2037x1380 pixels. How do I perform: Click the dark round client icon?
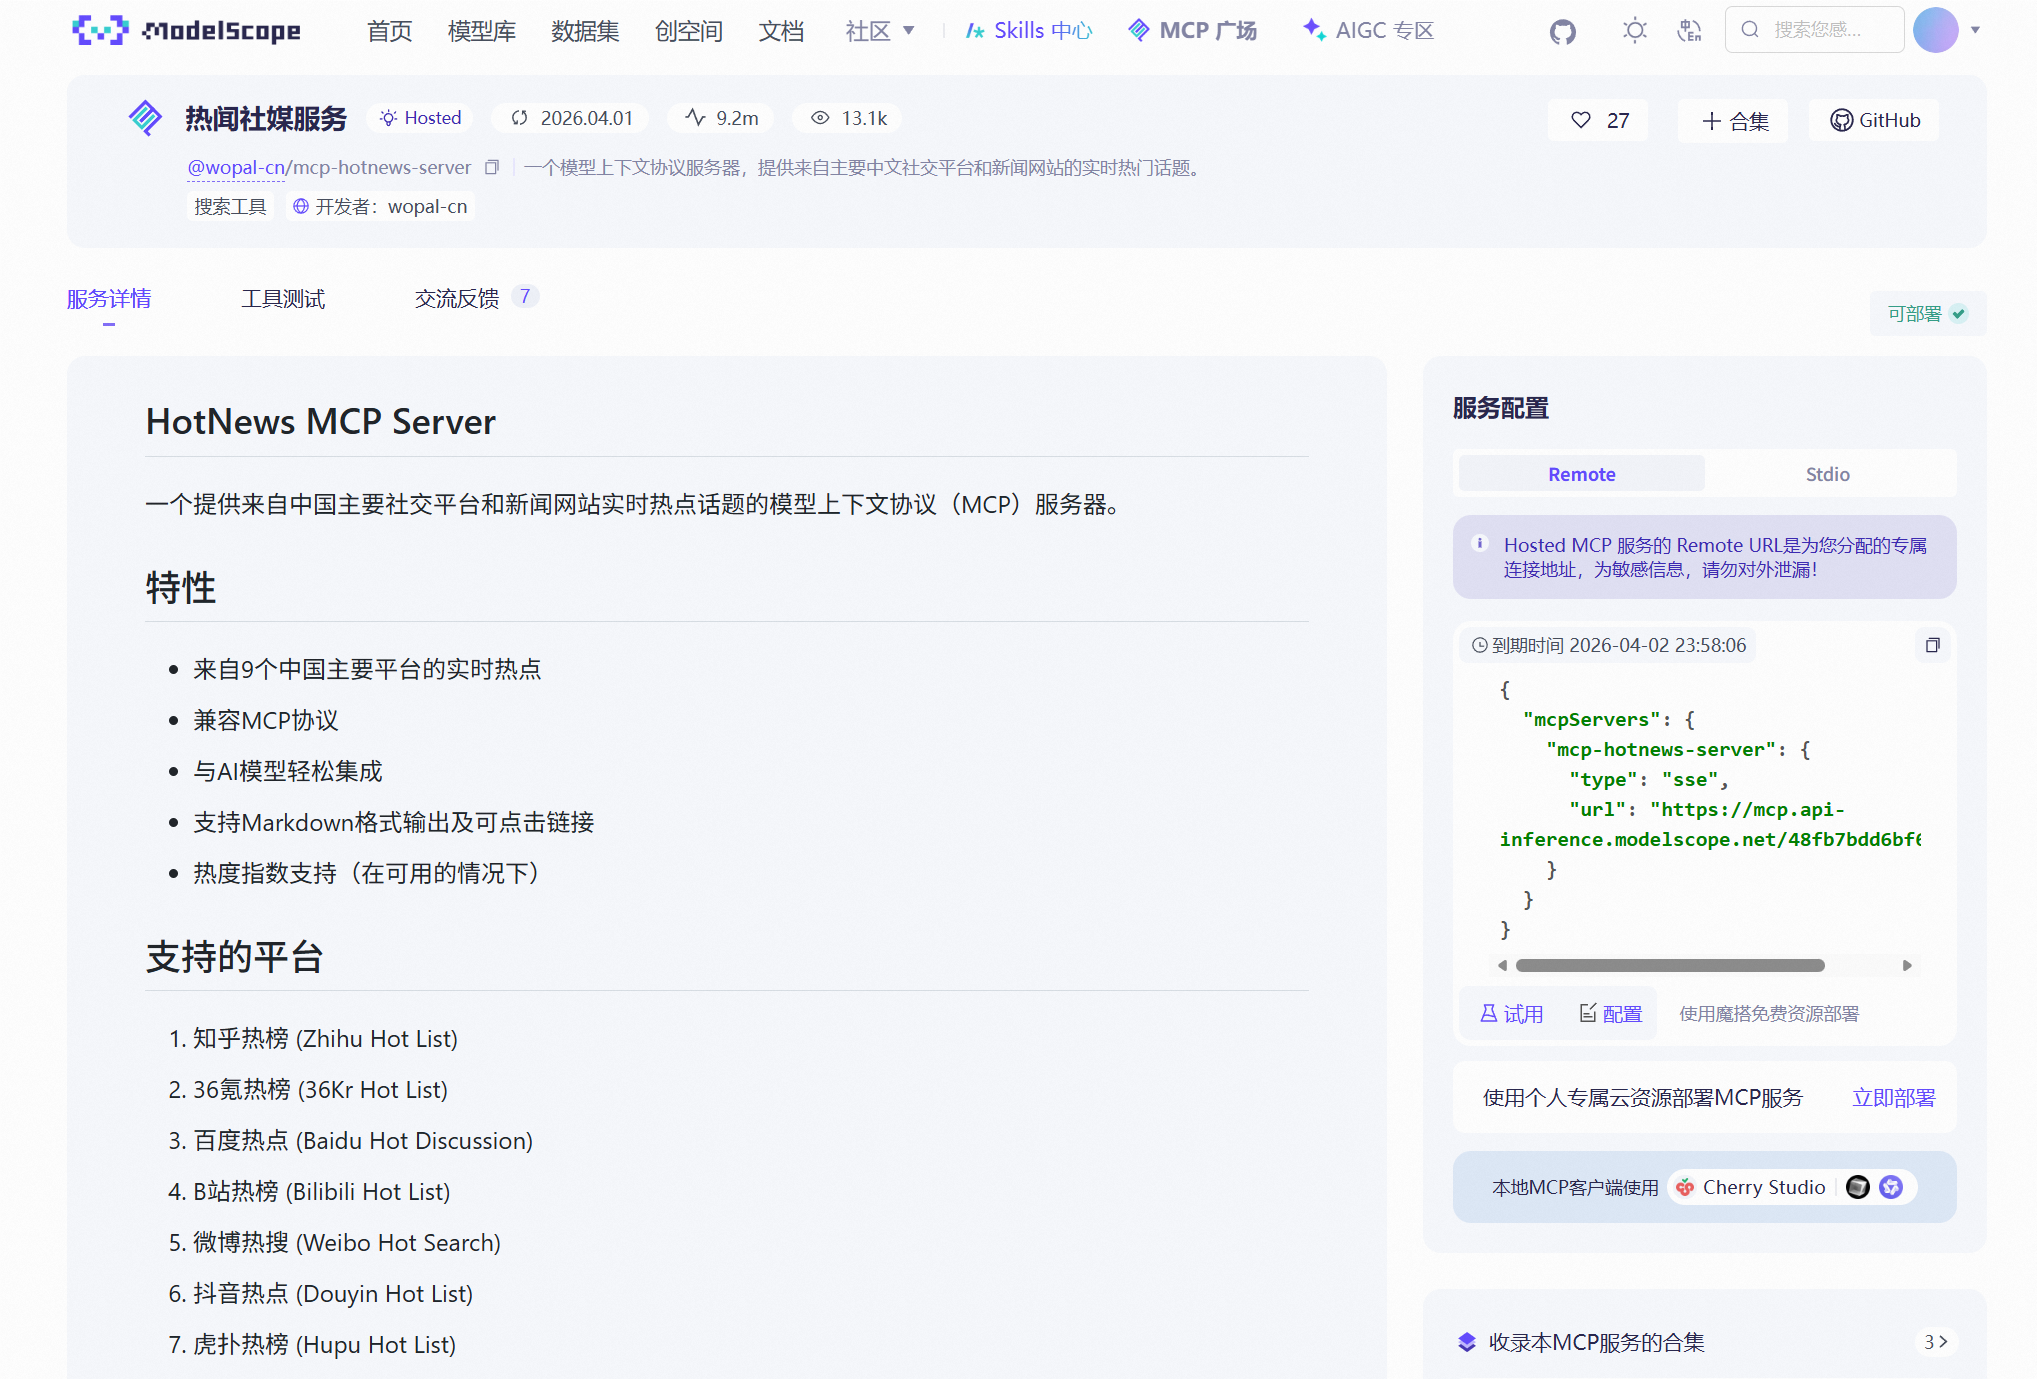pyautogui.click(x=1857, y=1187)
